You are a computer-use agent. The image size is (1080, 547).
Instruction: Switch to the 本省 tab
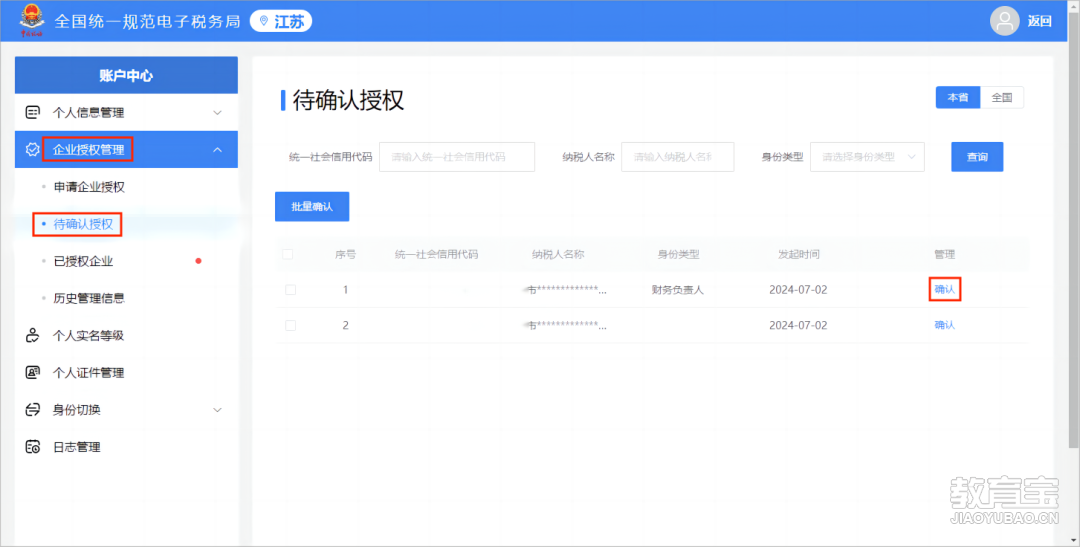958,98
